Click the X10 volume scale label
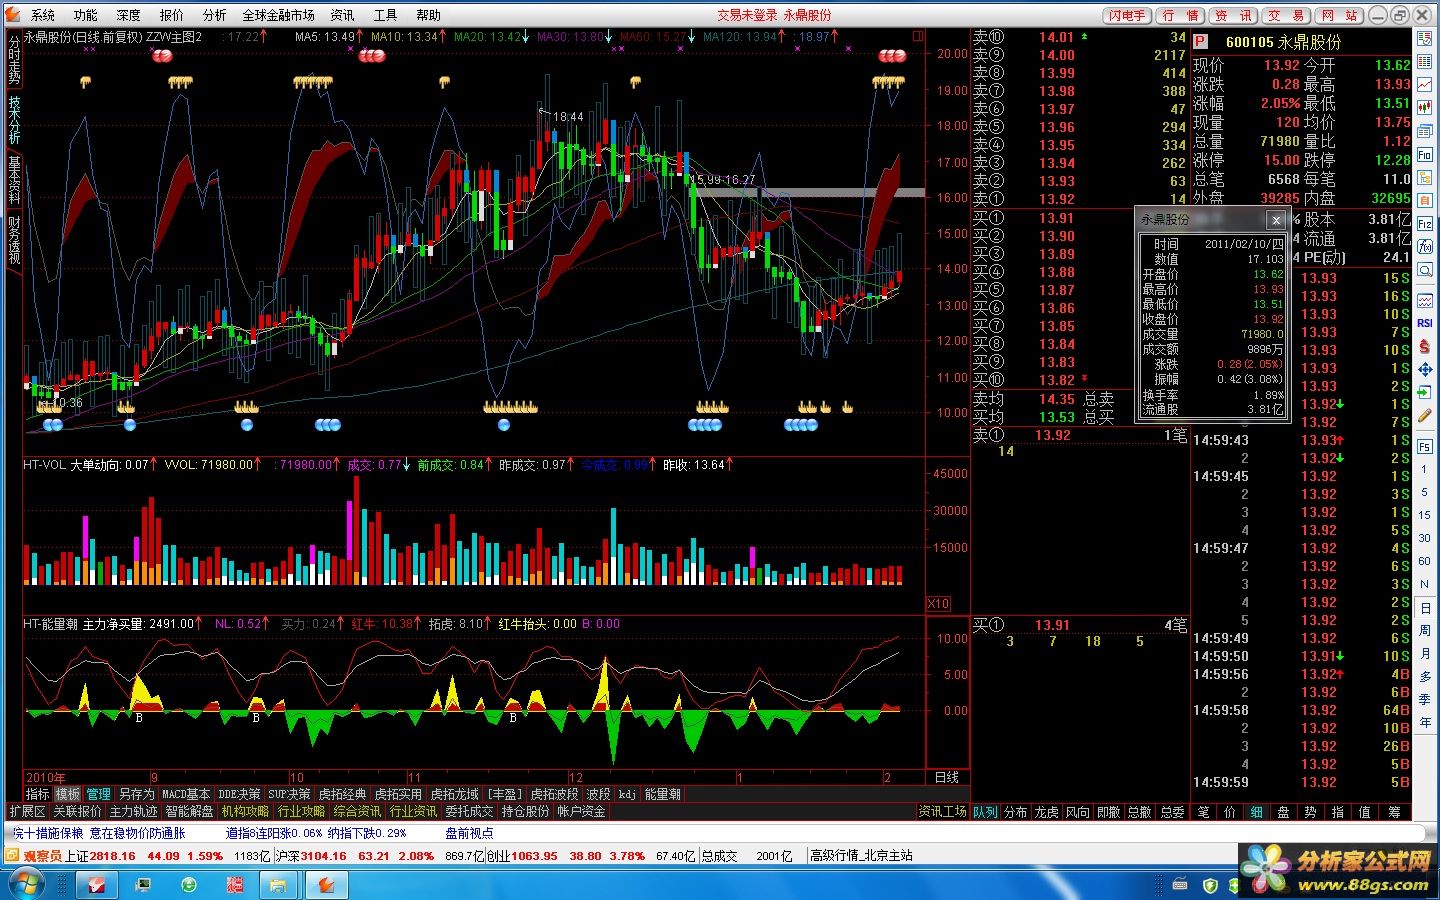This screenshot has width=1440, height=900. [x=938, y=603]
